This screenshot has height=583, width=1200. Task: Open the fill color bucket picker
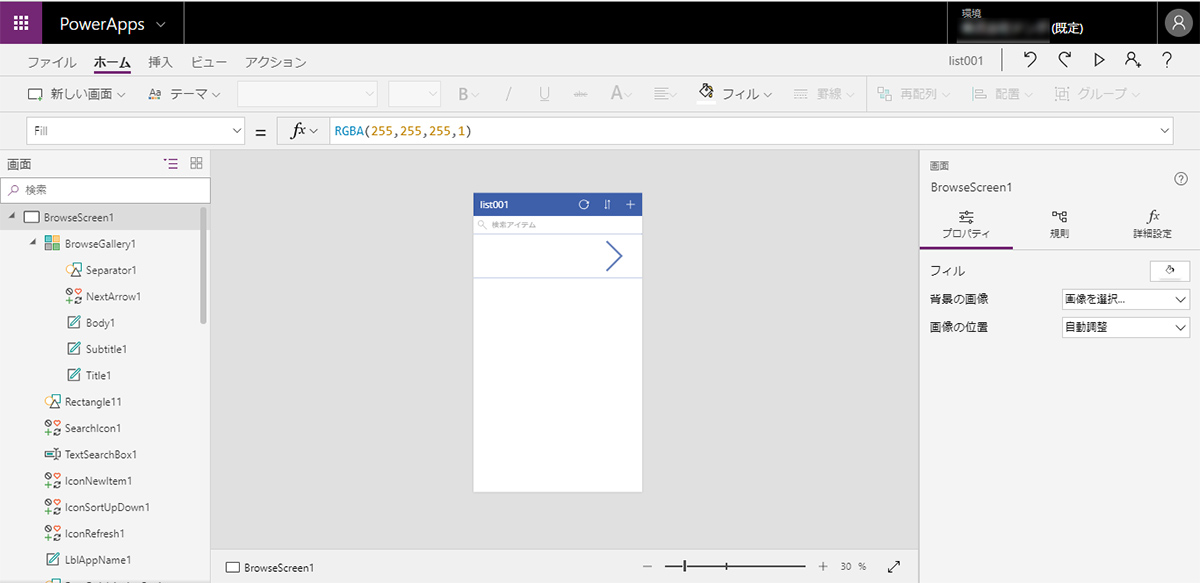(1169, 270)
